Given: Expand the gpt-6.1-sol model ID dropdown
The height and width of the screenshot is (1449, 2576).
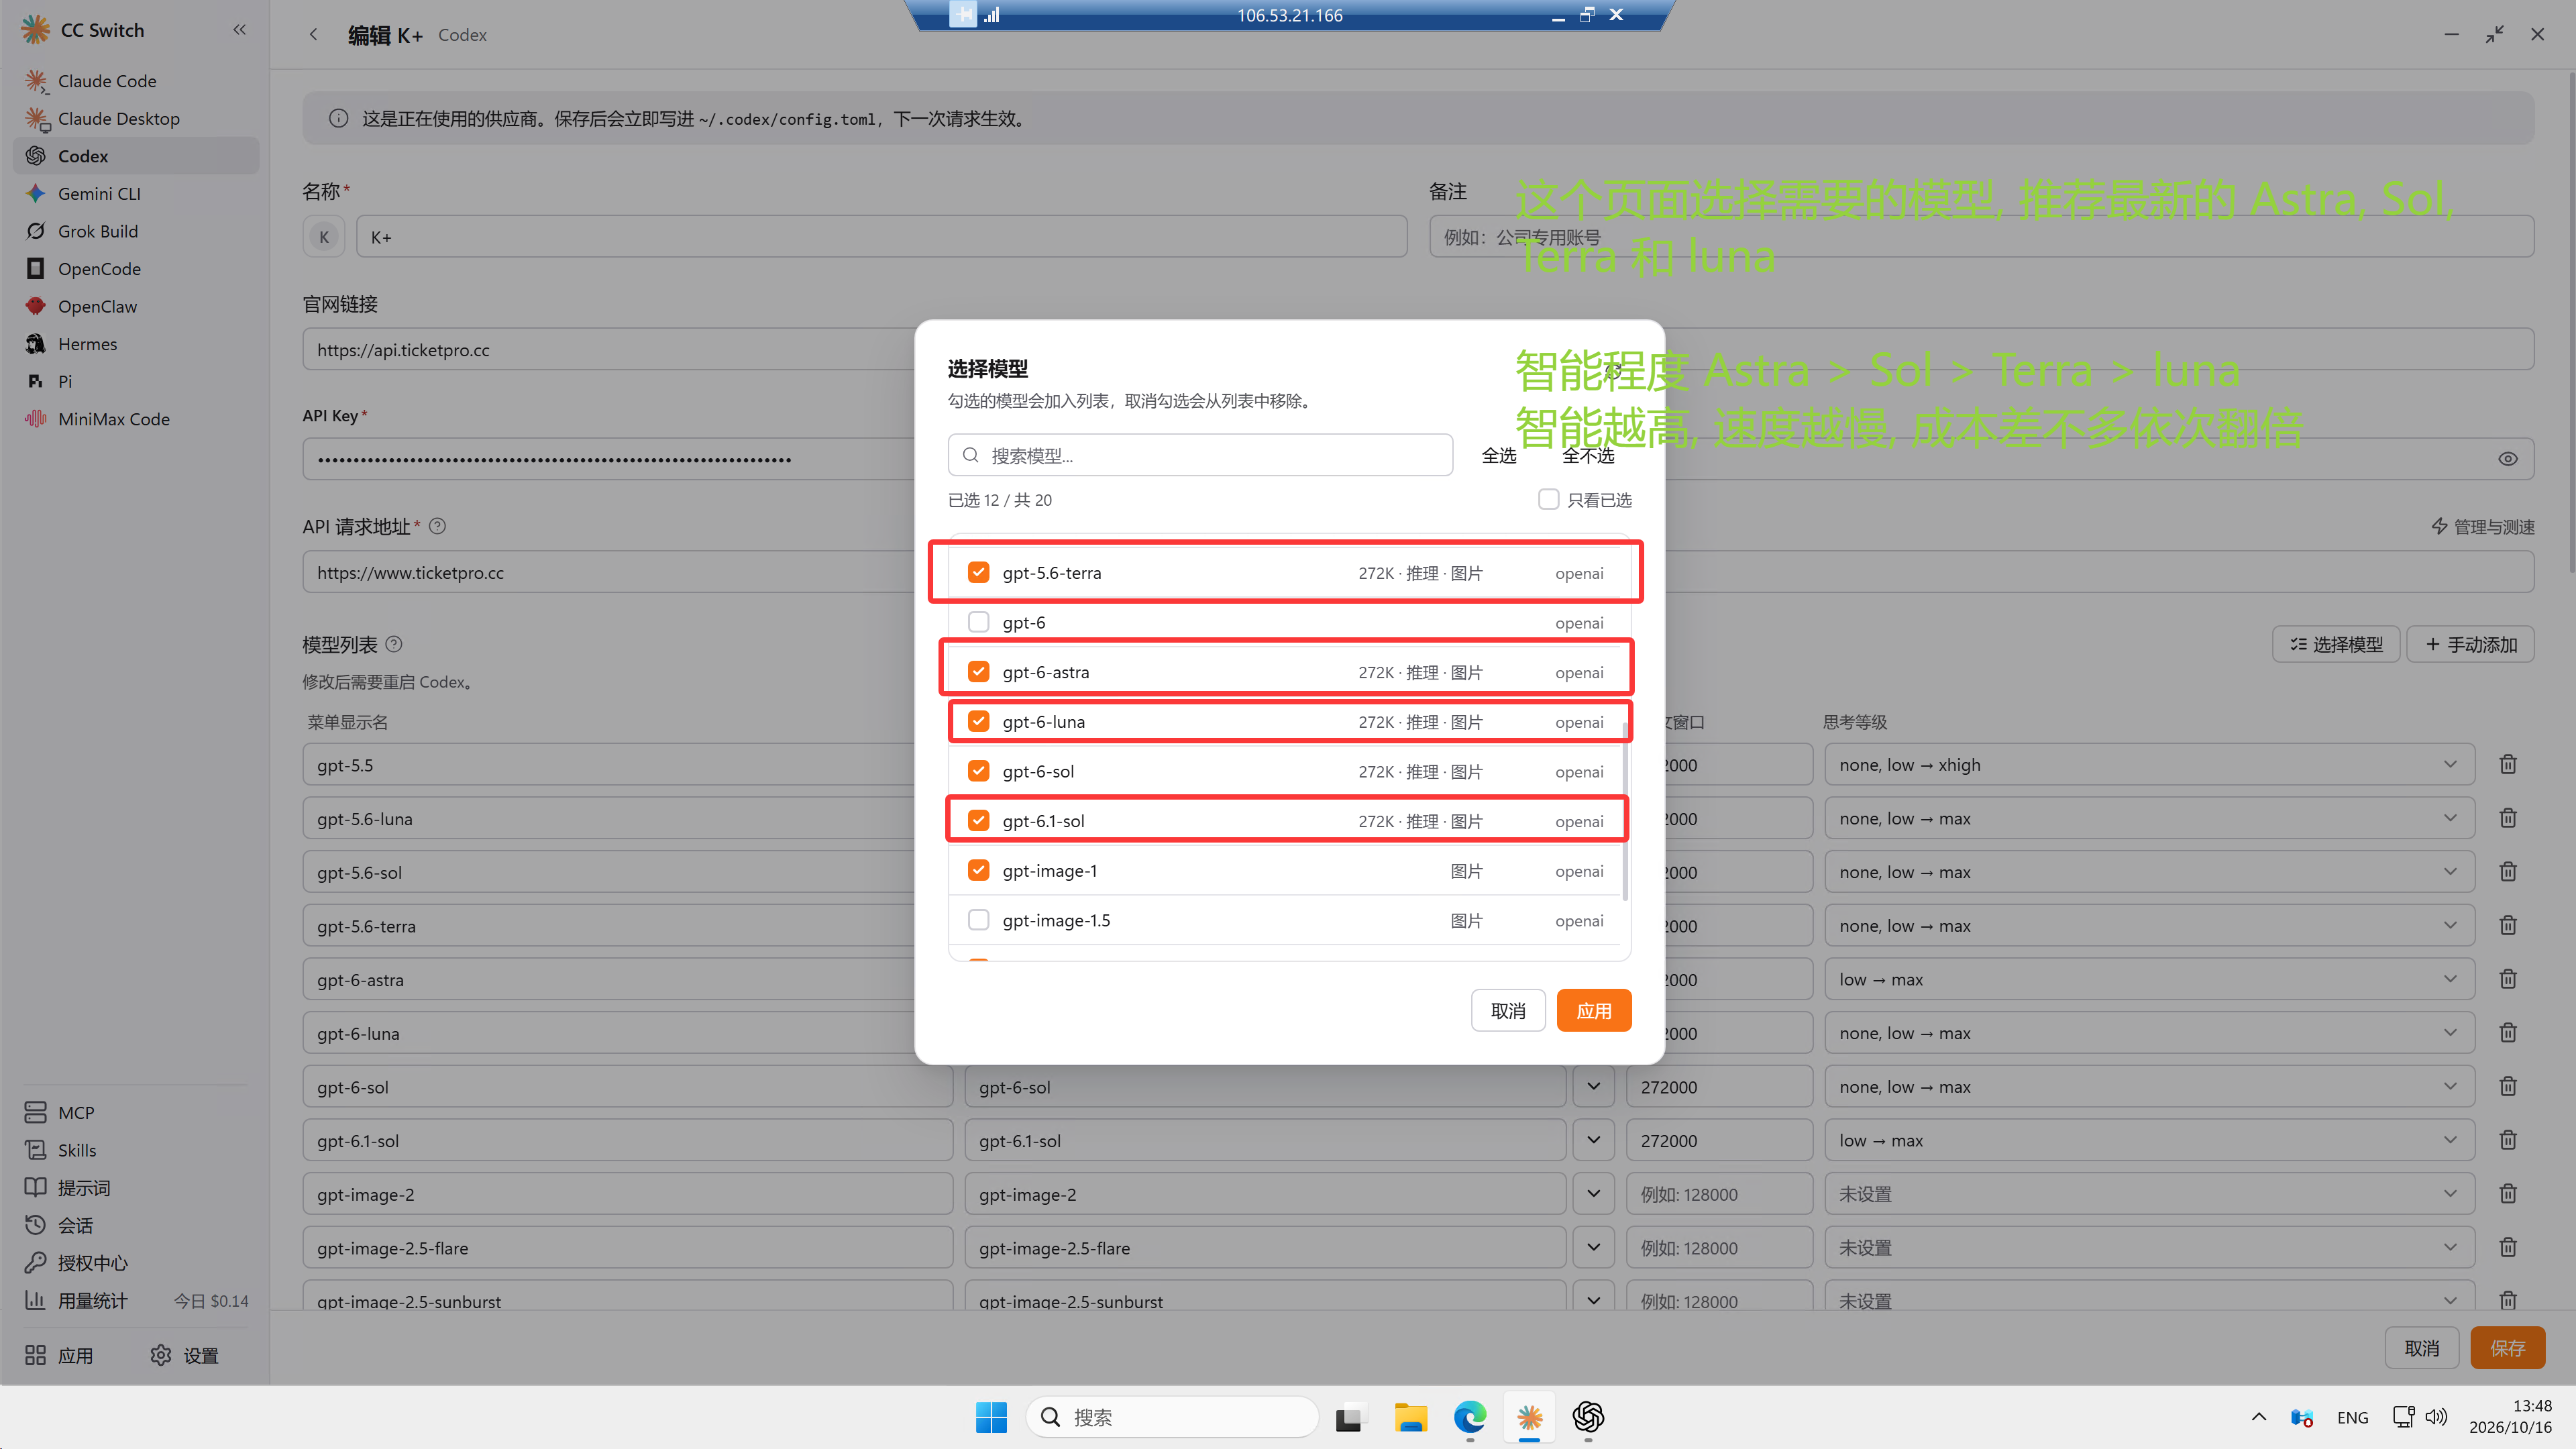Looking at the screenshot, I should tap(1593, 1141).
